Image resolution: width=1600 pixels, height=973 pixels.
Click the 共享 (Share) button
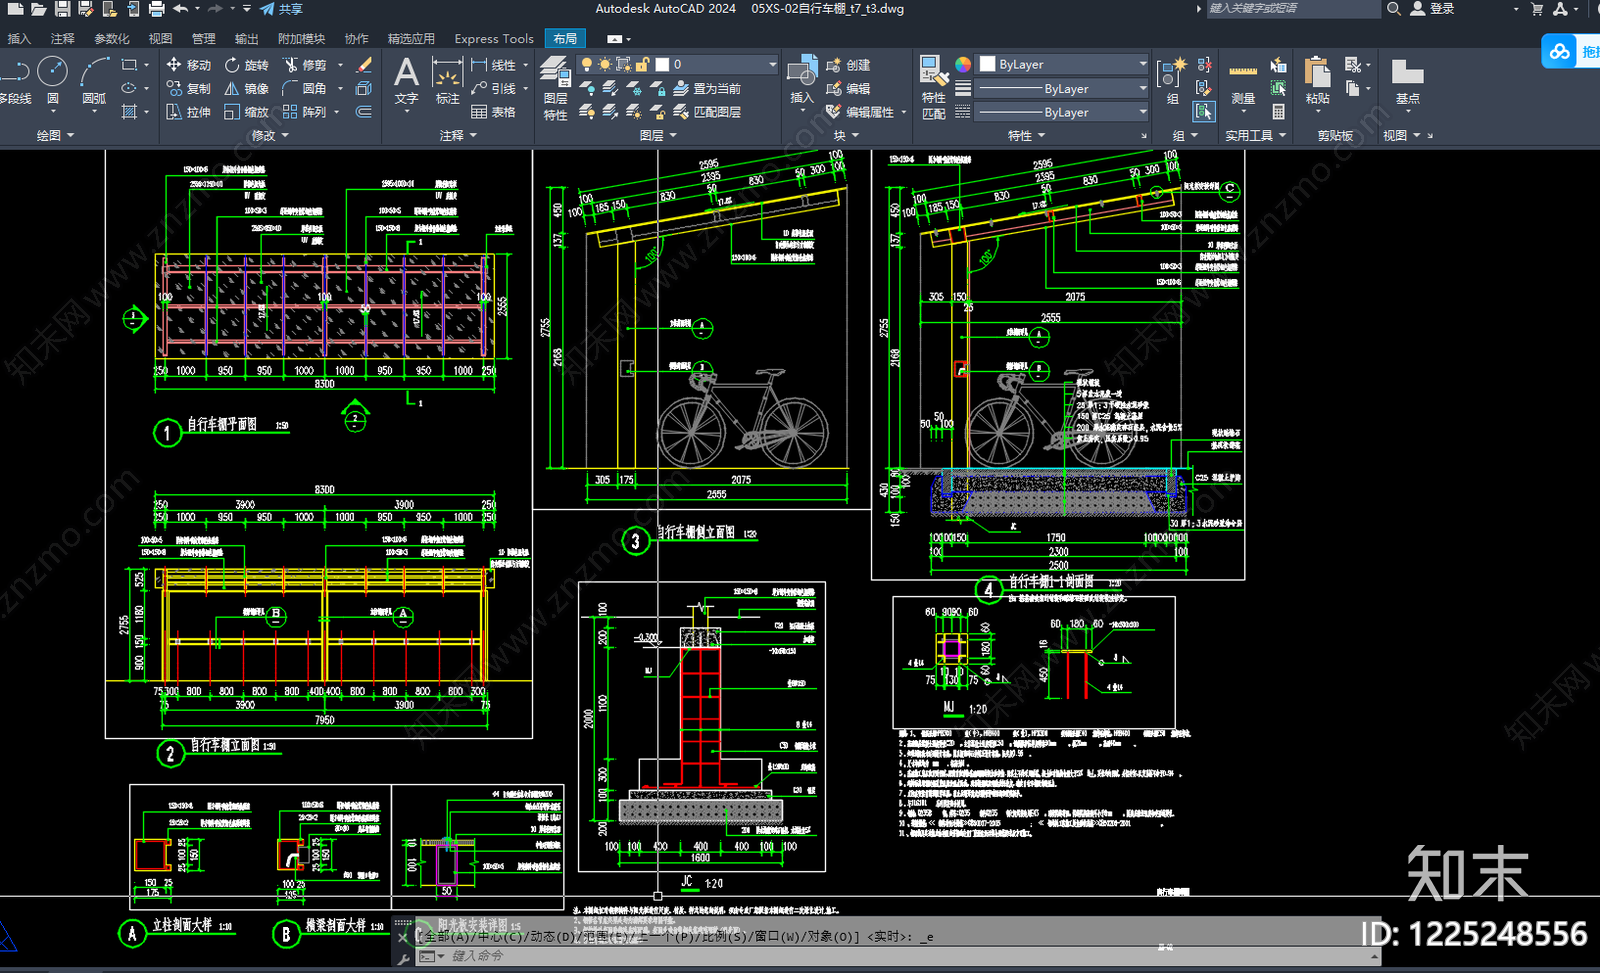[281, 9]
